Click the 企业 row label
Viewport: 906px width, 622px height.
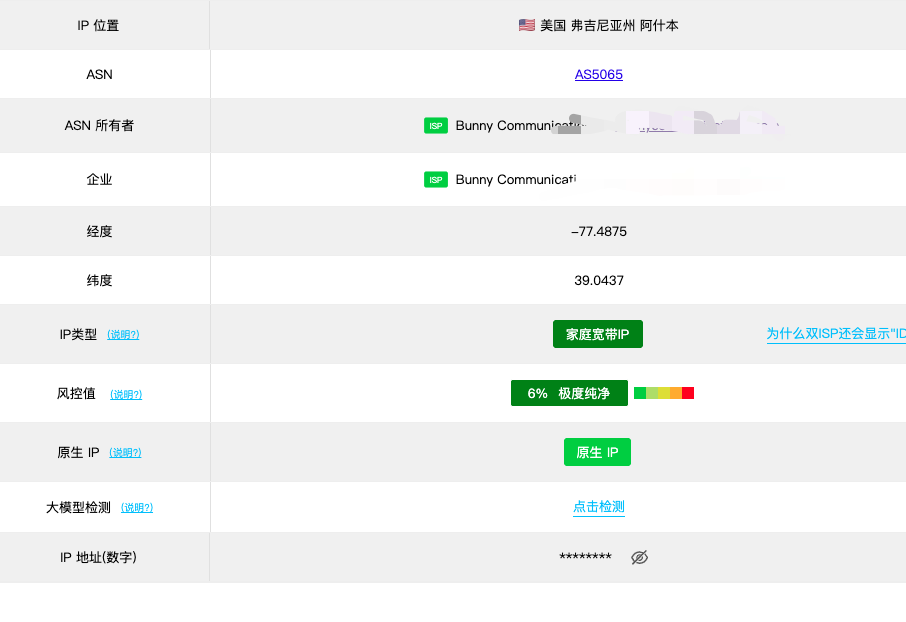99,180
